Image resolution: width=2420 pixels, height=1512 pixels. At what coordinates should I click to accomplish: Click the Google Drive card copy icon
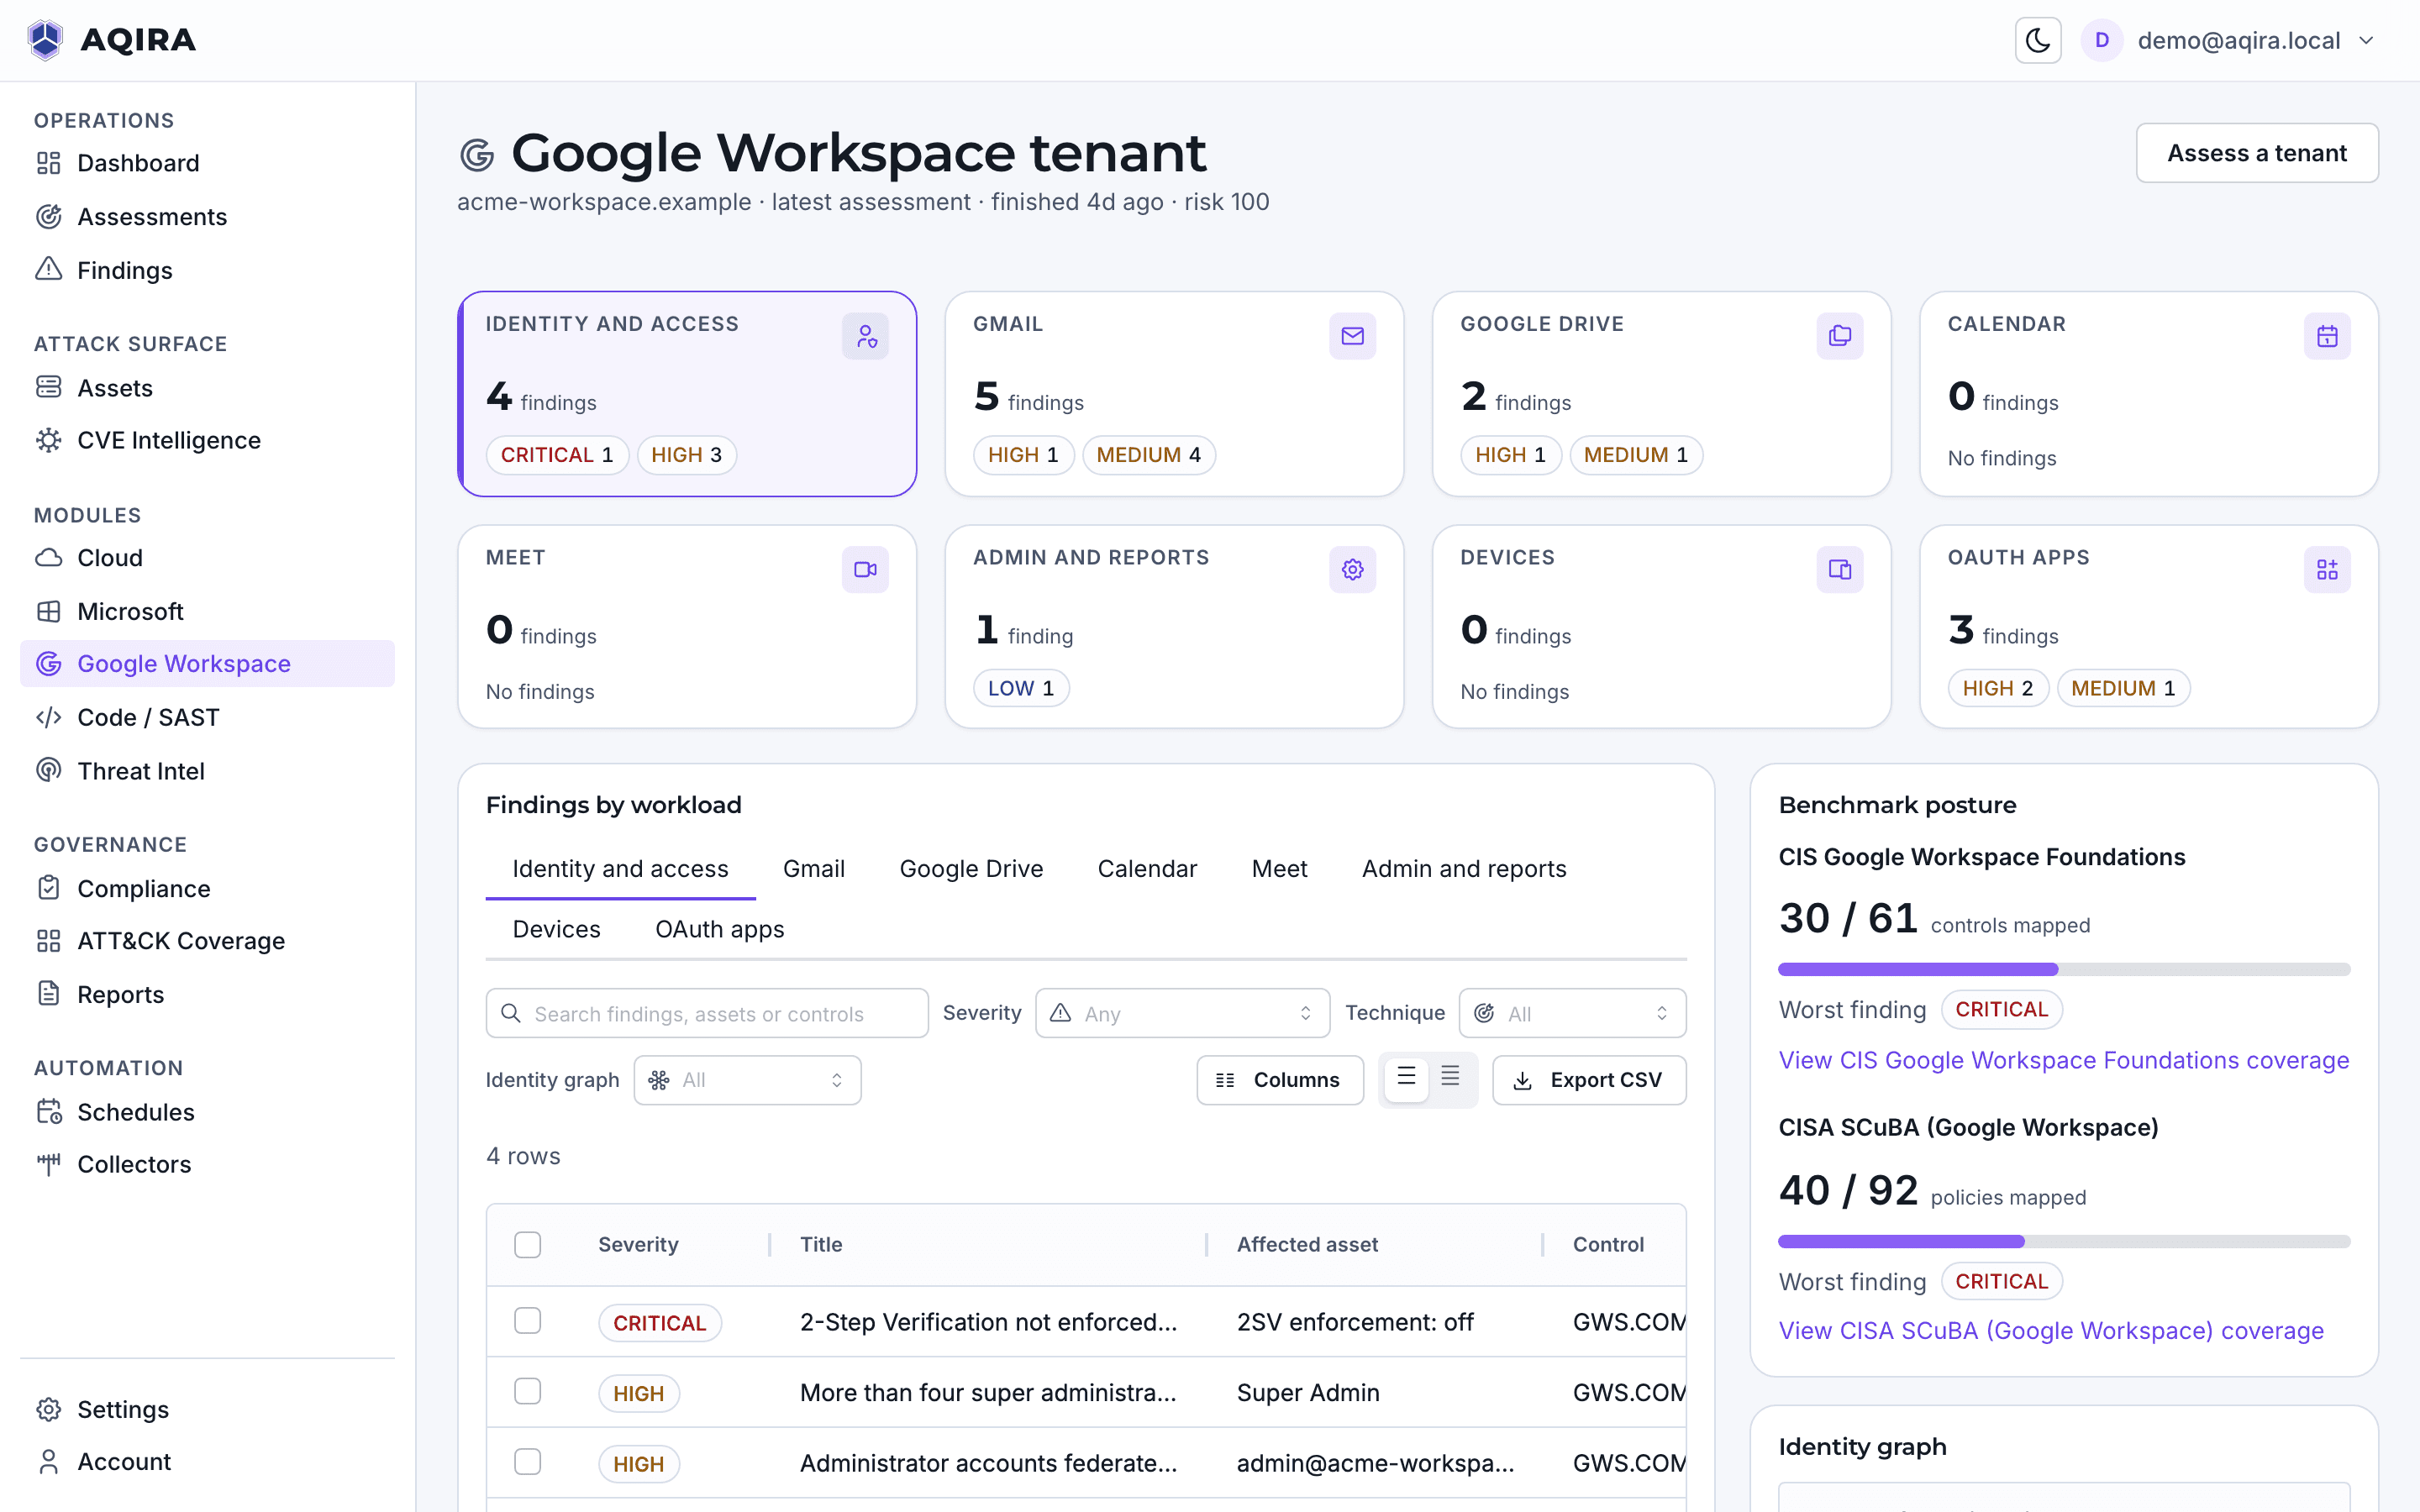(x=1839, y=336)
